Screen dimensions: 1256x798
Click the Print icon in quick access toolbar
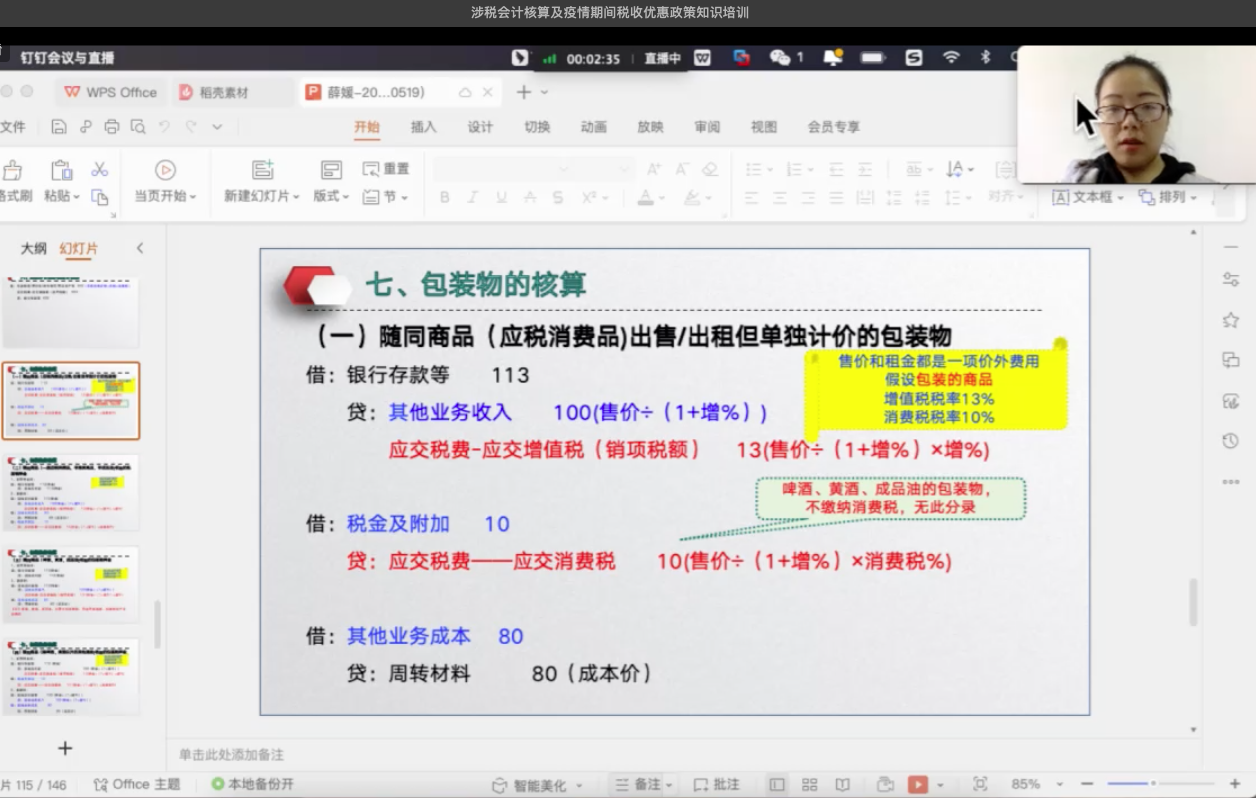point(112,127)
